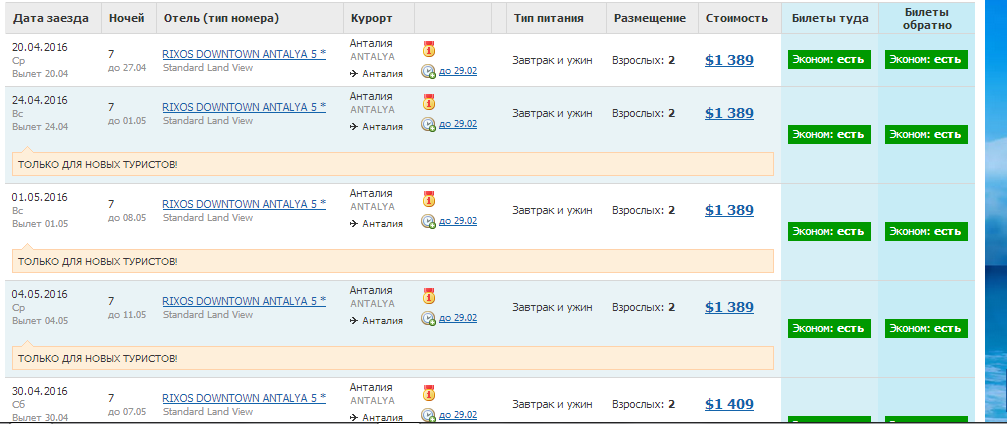Click the до 29.02 link in the 01.05.2016 row
This screenshot has height=424, width=1007.
pyautogui.click(x=458, y=221)
